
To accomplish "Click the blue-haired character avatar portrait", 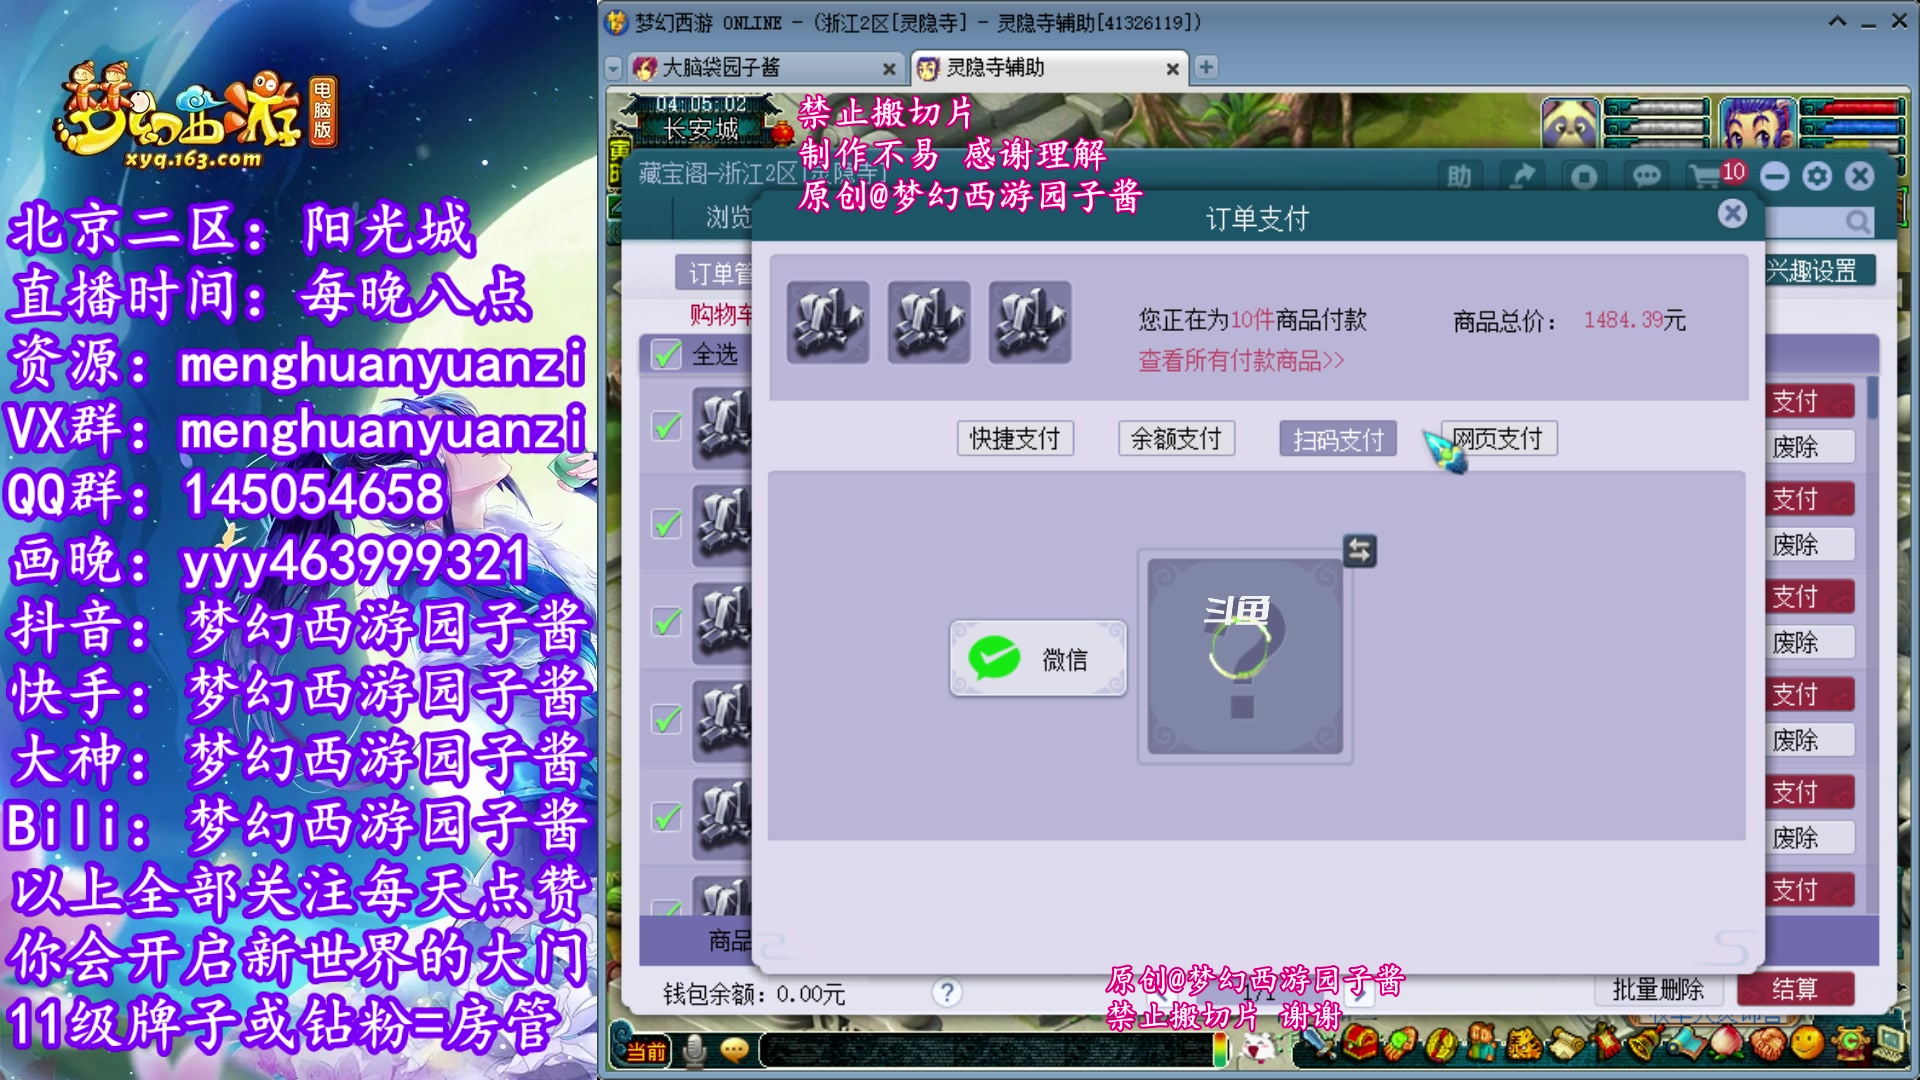I will click(x=1757, y=124).
